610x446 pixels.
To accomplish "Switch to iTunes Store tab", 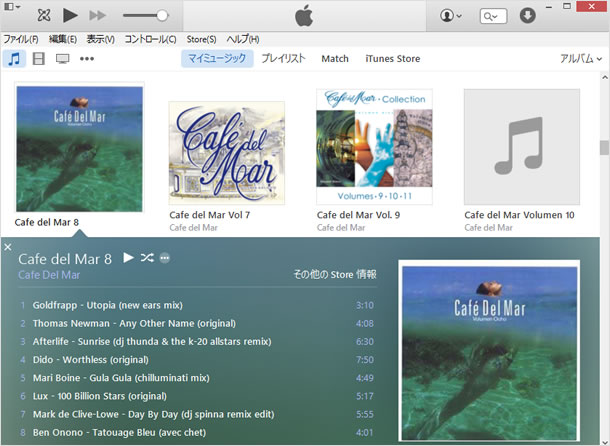I will 393,59.
